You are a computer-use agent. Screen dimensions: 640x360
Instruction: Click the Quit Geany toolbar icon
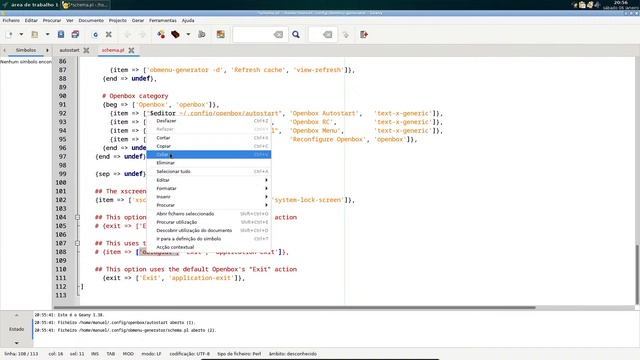364,35
